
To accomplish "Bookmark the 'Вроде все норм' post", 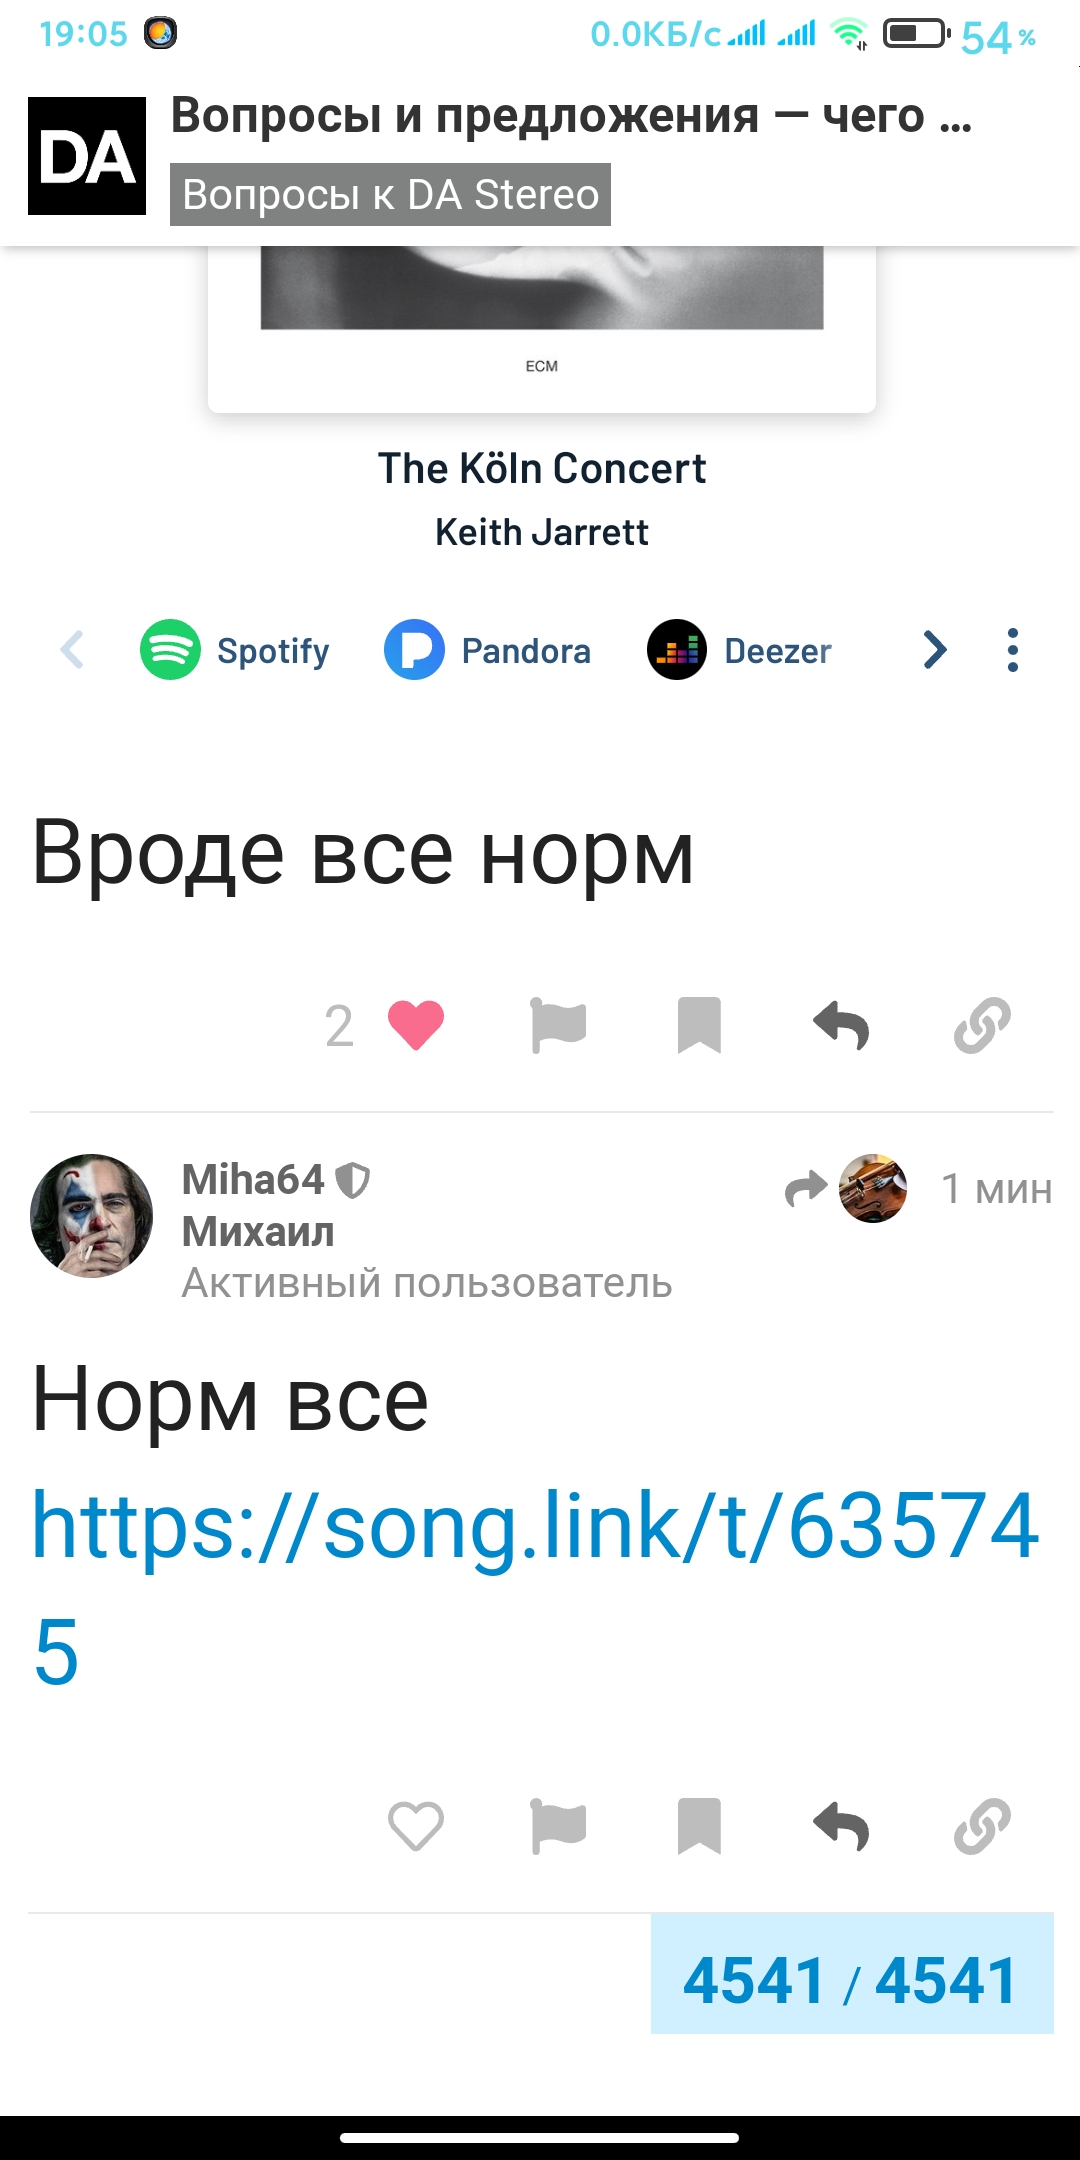I will (x=699, y=1025).
